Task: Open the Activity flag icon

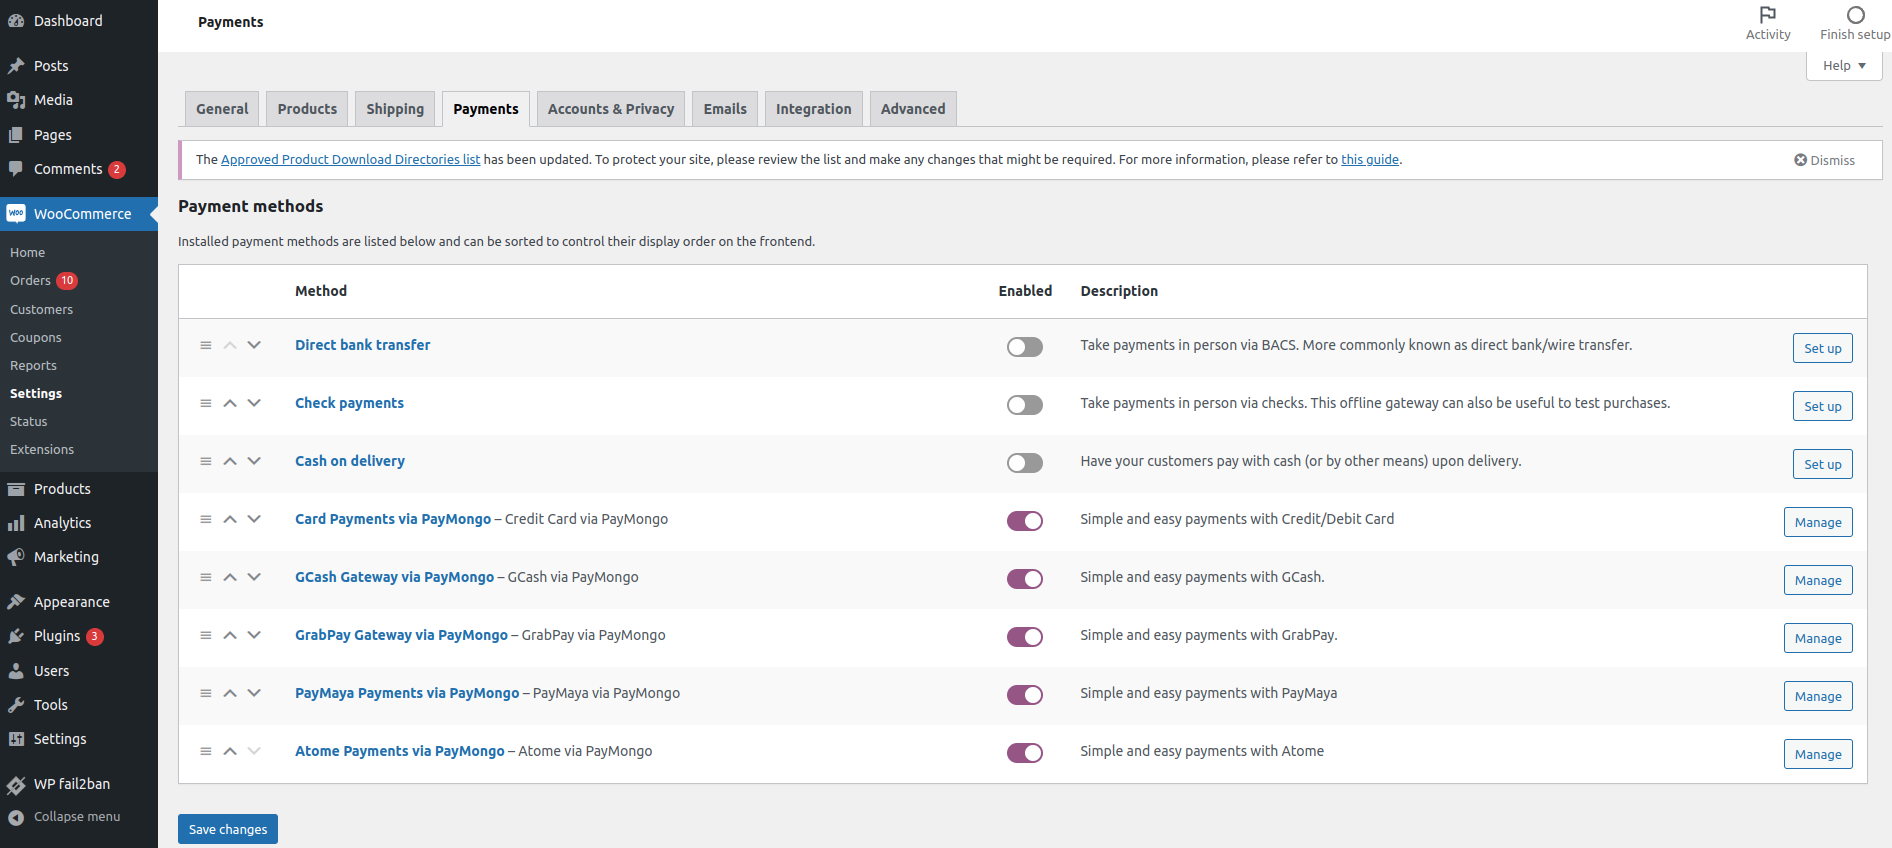Action: click(x=1768, y=15)
